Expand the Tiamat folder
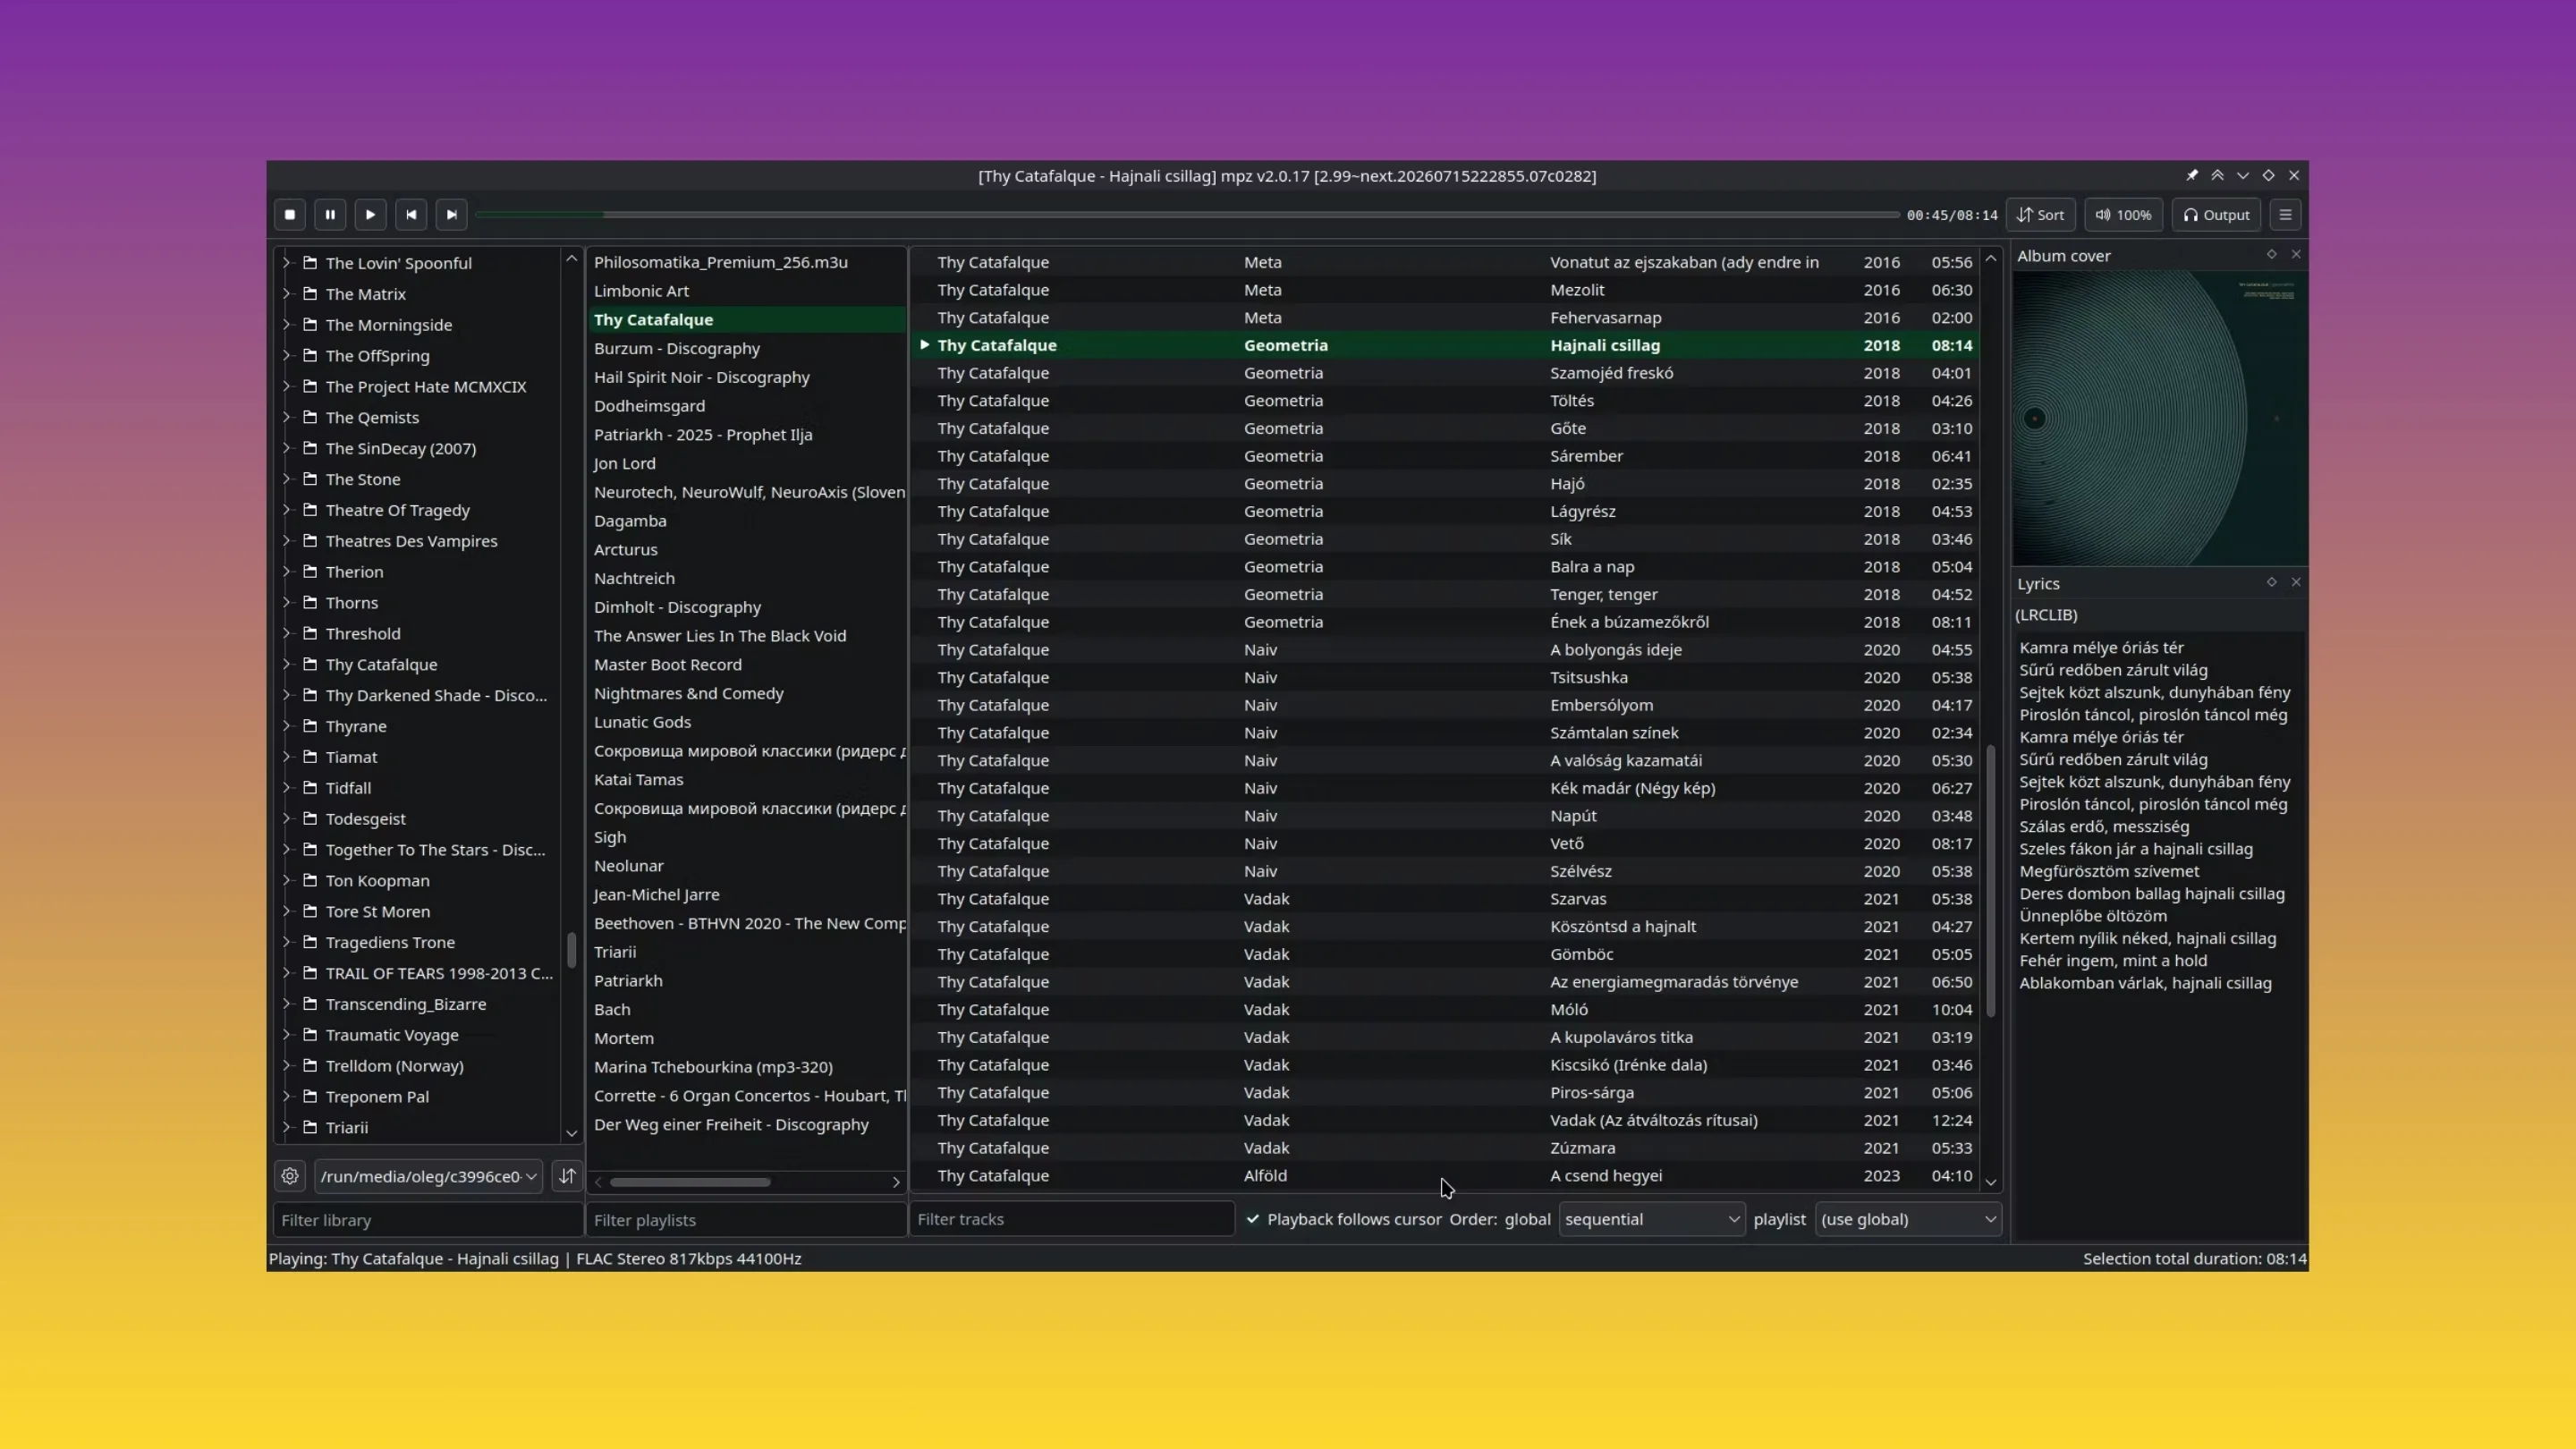 pos(286,757)
